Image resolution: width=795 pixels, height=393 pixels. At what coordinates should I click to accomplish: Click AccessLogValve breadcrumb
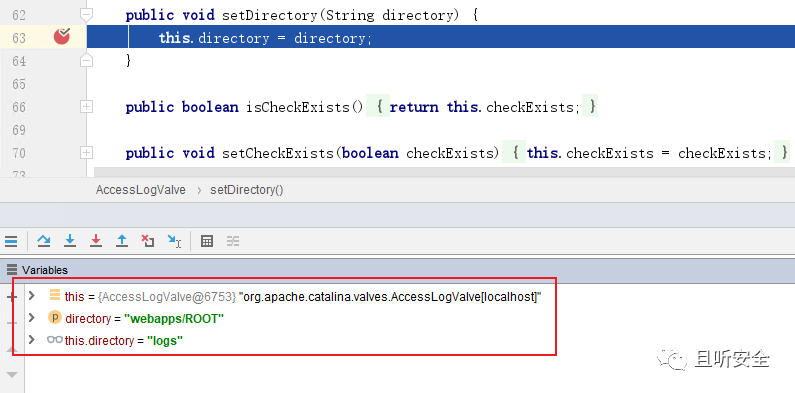[x=140, y=190]
